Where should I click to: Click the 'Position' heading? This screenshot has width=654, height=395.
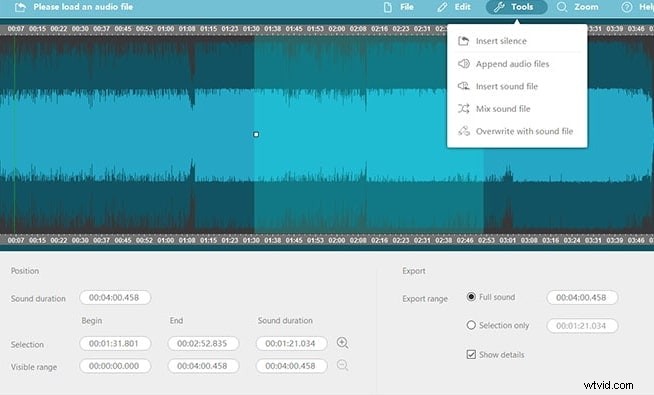point(25,271)
